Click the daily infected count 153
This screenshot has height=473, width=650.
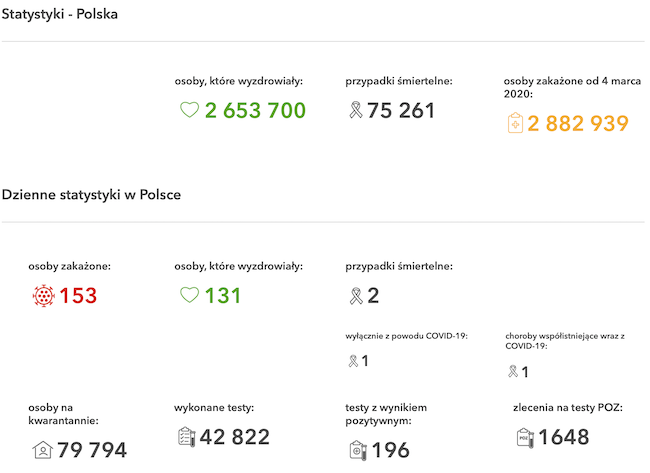click(78, 296)
